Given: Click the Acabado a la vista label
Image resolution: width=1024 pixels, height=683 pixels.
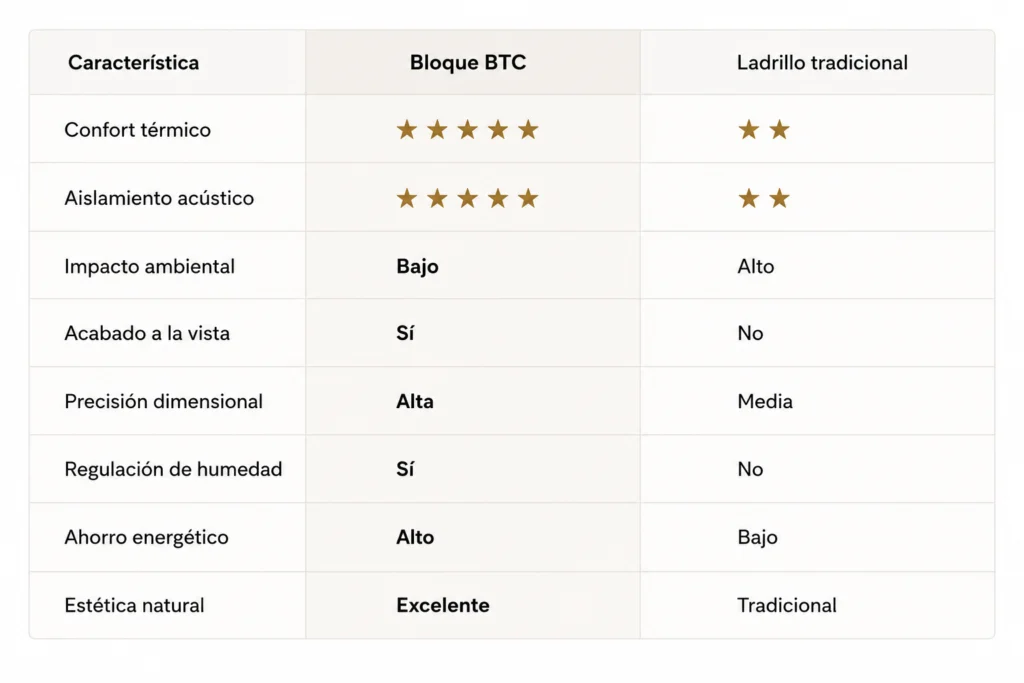Looking at the screenshot, I should pyautogui.click(x=147, y=334).
